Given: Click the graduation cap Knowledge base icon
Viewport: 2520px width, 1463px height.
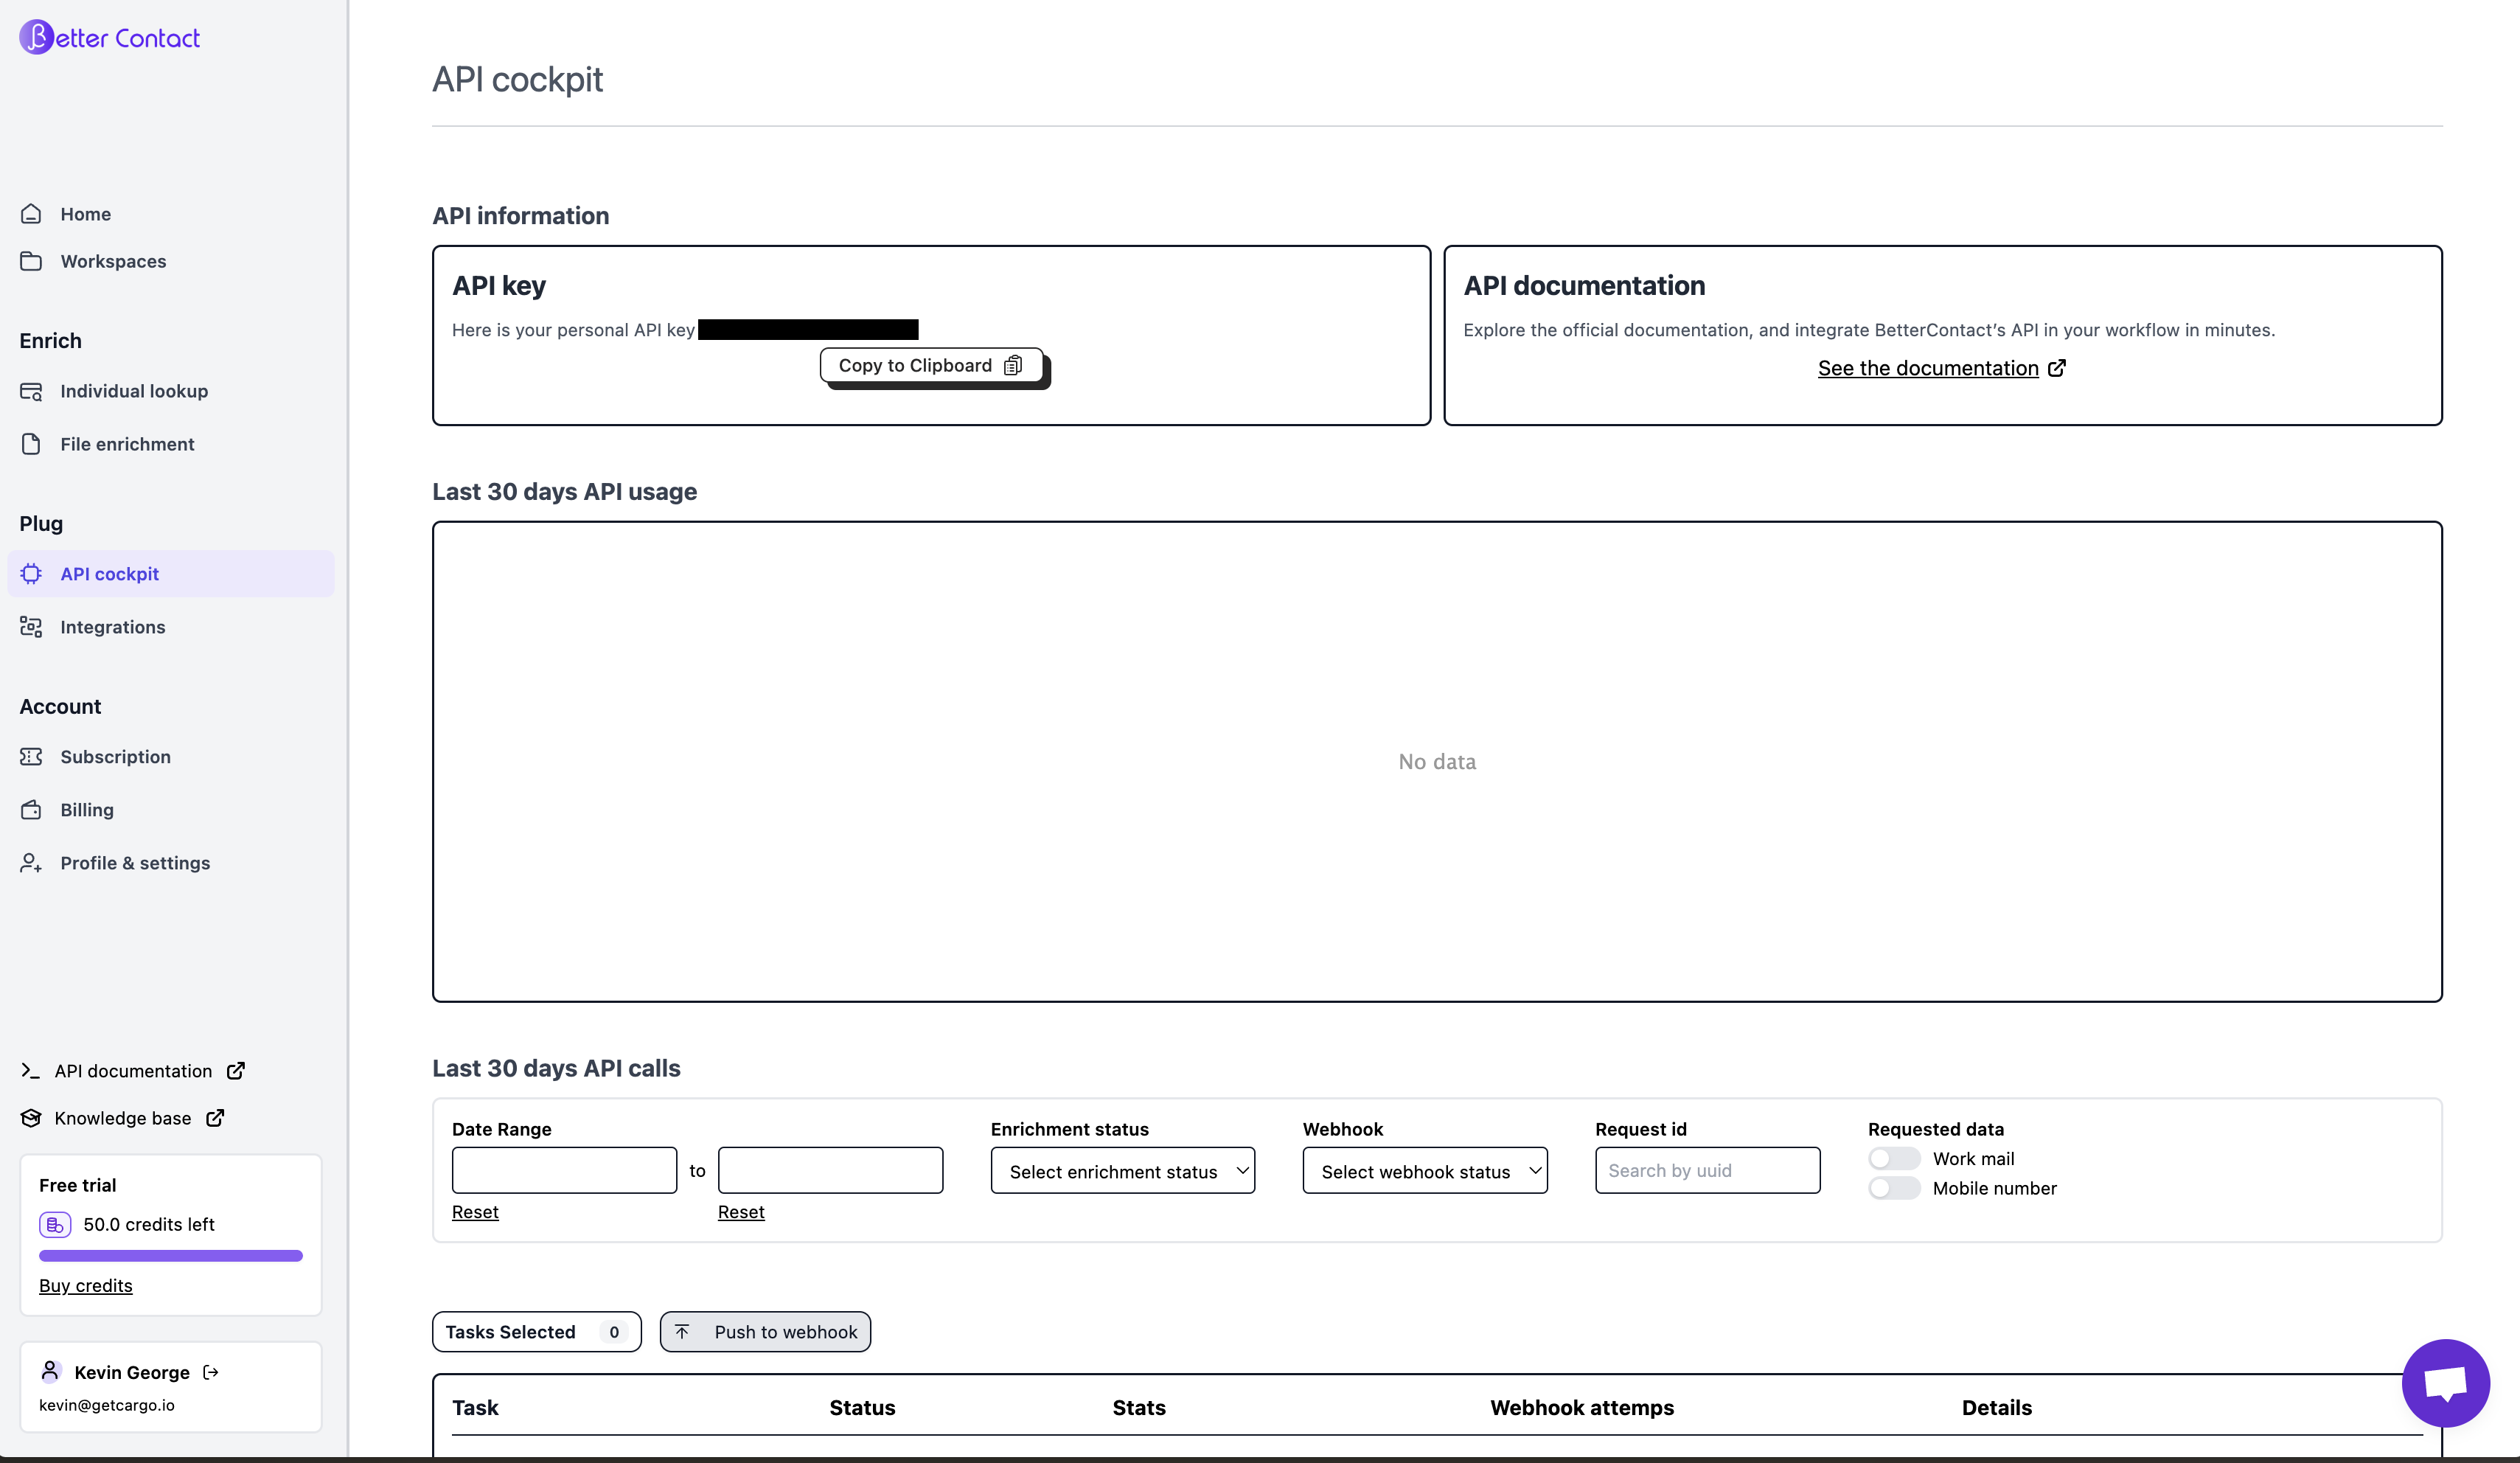Looking at the screenshot, I should (31, 1118).
